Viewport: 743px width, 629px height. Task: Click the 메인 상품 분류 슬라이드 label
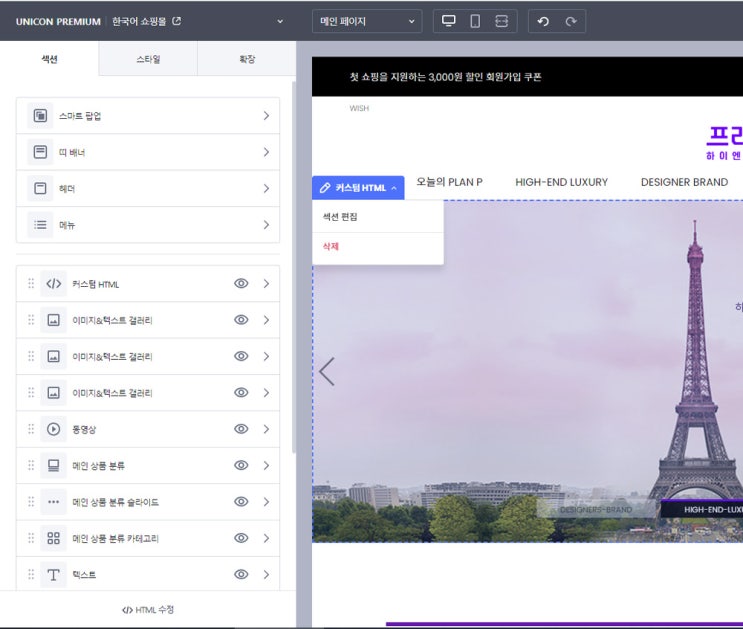(x=116, y=502)
